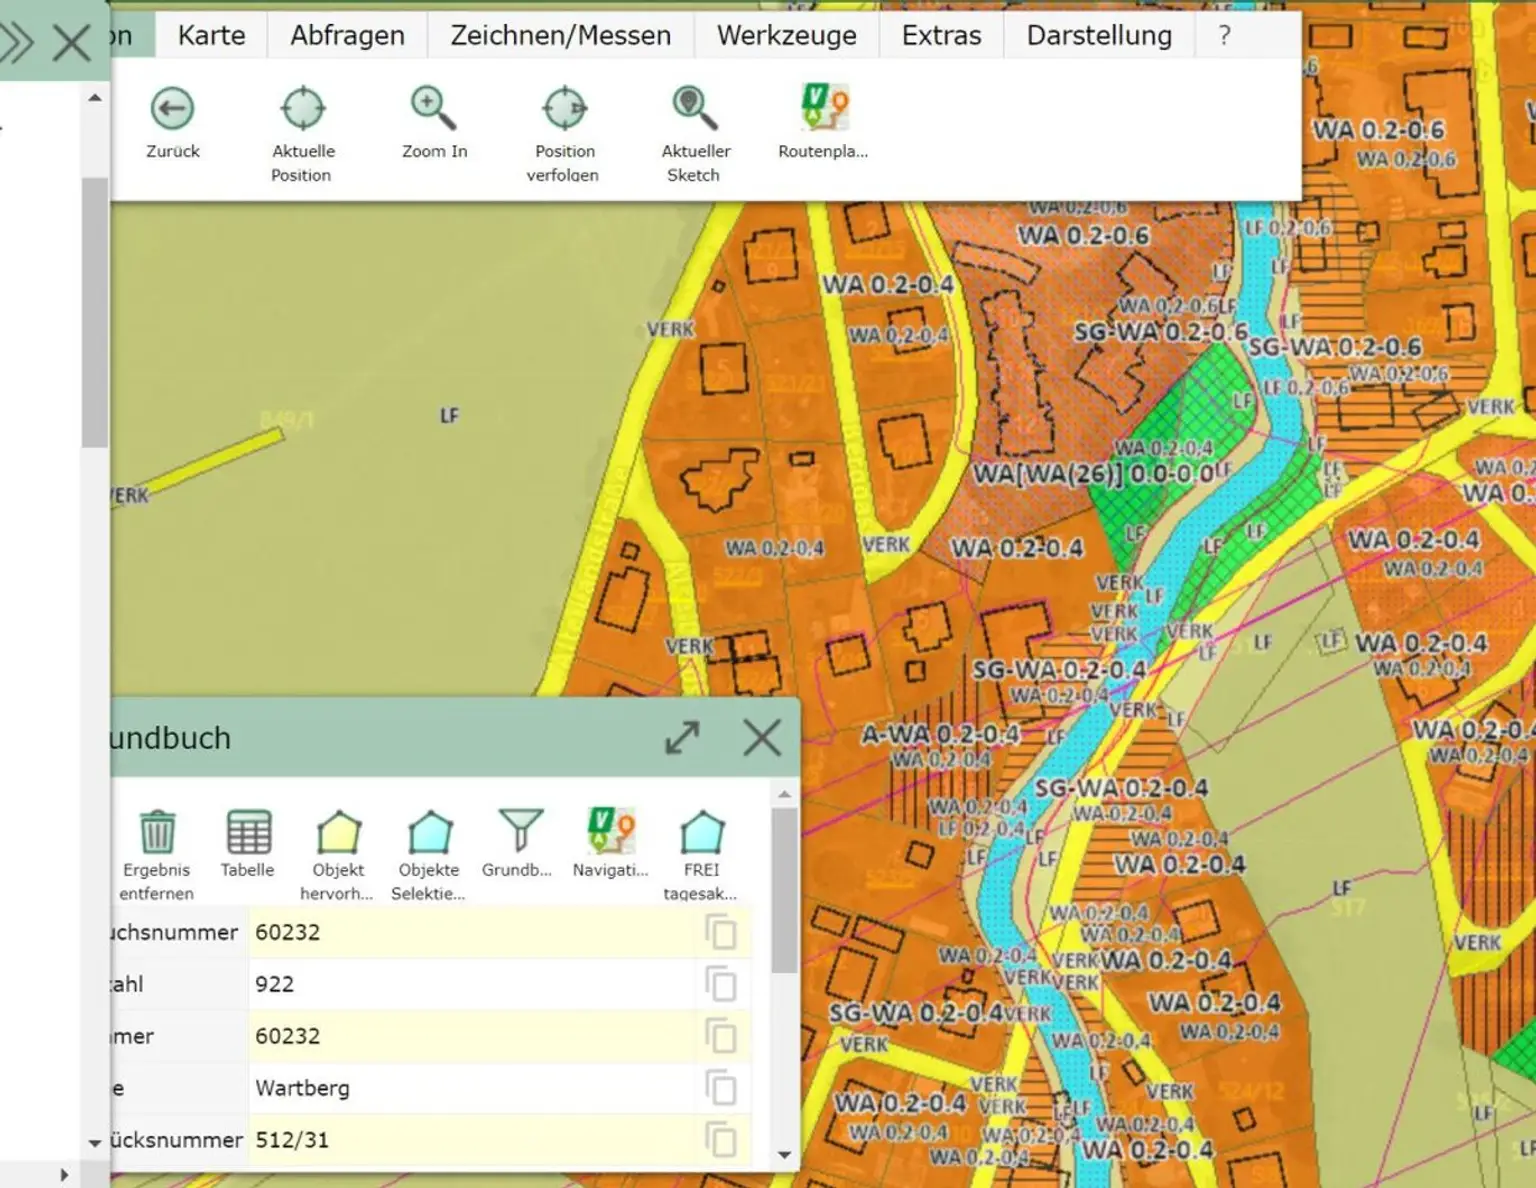The height and width of the screenshot is (1188, 1536).
Task: Click the Objekt hervorheben icon
Action: click(338, 832)
